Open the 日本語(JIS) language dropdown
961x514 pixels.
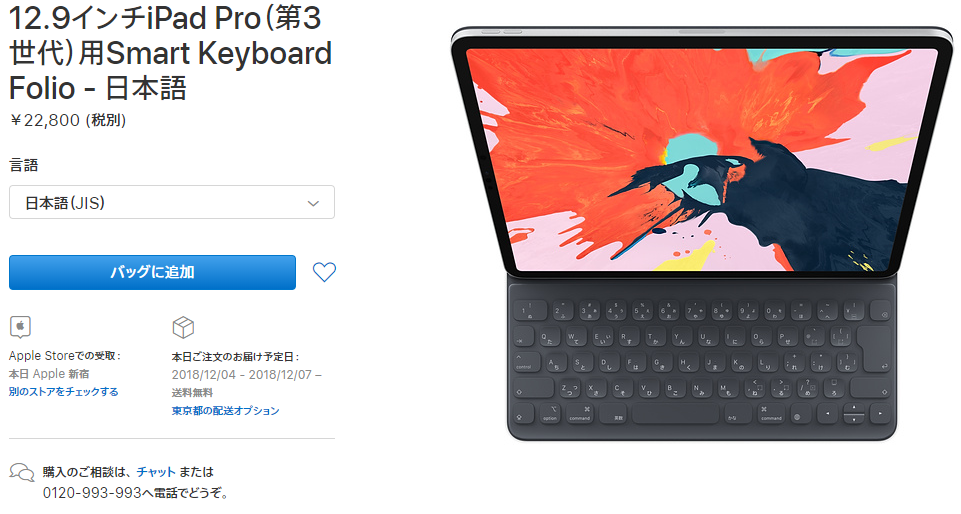pyautogui.click(x=172, y=202)
